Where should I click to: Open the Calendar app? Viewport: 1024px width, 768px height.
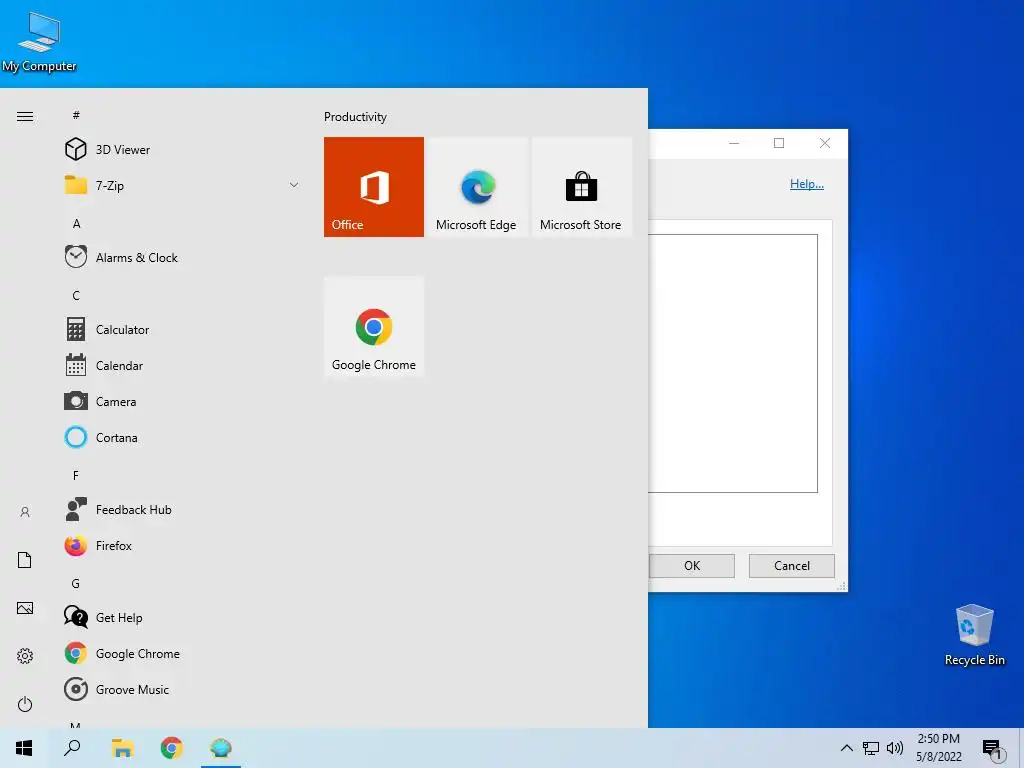coord(183,365)
